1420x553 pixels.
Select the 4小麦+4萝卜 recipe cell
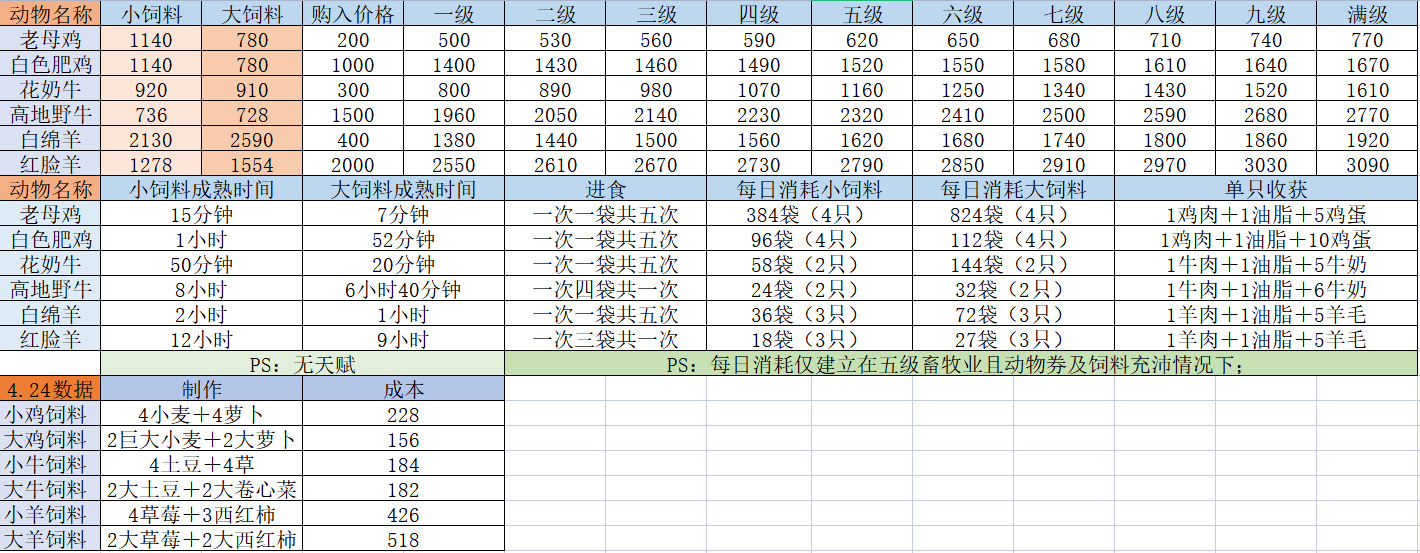[x=202, y=414]
